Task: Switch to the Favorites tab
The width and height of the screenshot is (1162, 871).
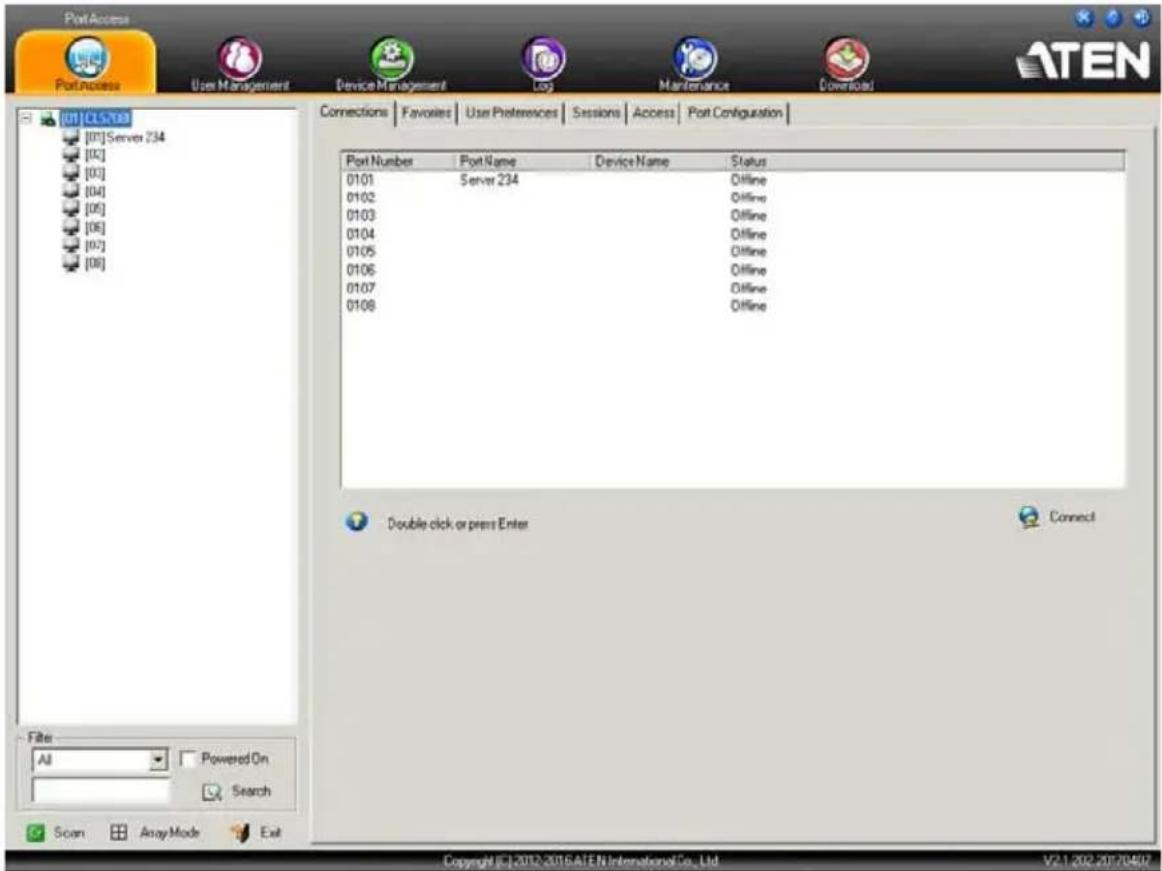Action: pyautogui.click(x=426, y=113)
